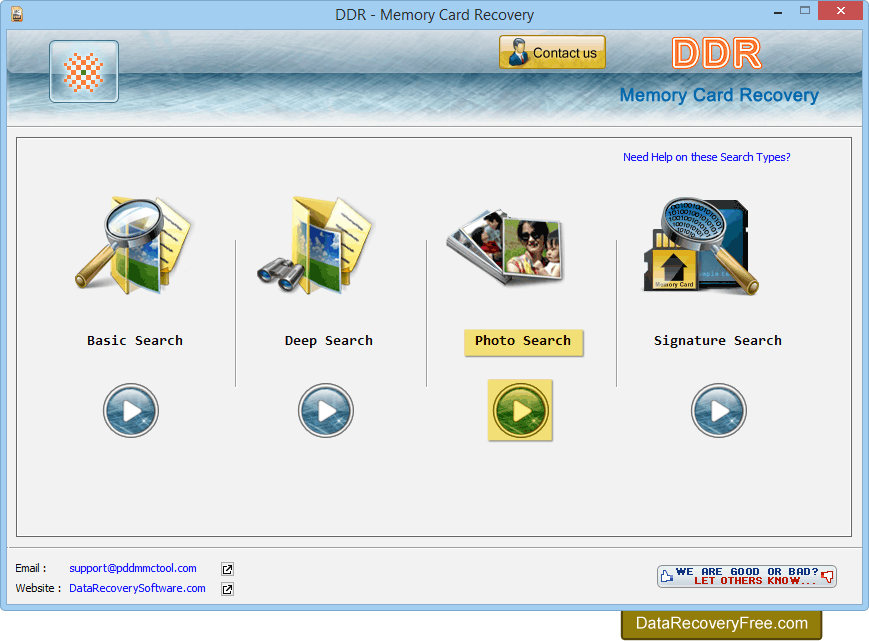Click the orange dotted logo tile in header
Screen dimensions: 869x641
[84, 71]
